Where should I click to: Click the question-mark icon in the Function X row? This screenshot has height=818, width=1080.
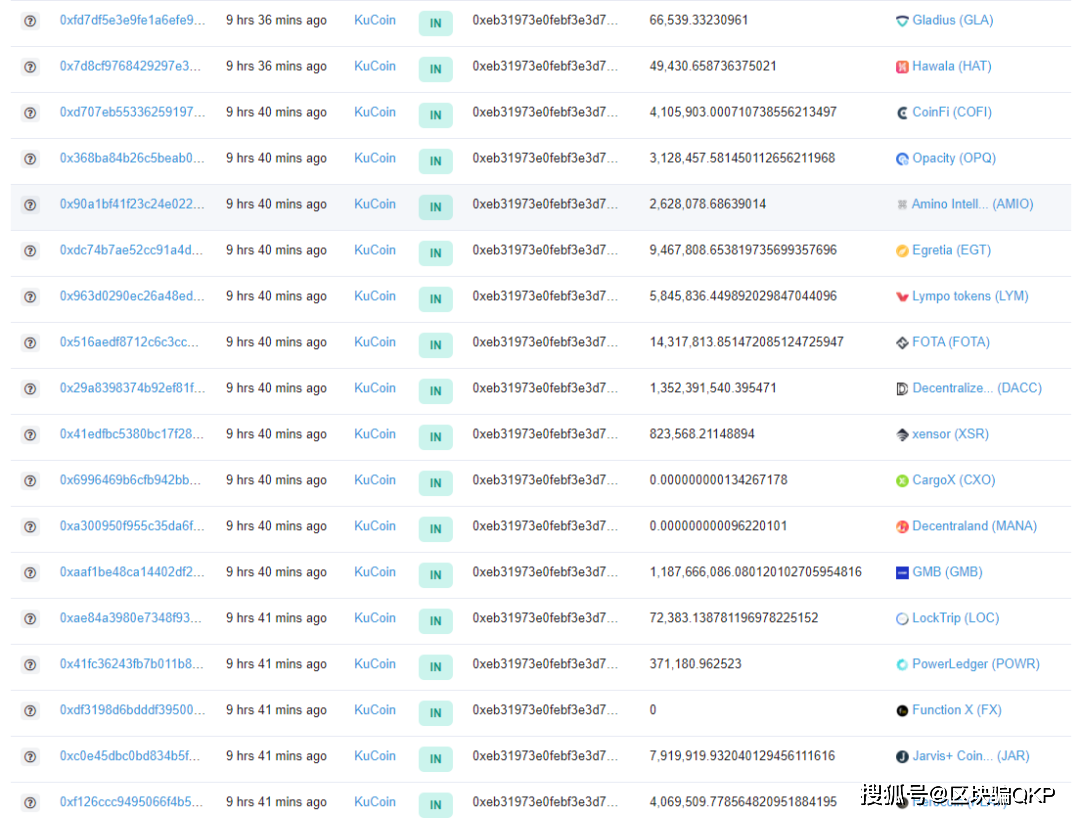(30, 711)
